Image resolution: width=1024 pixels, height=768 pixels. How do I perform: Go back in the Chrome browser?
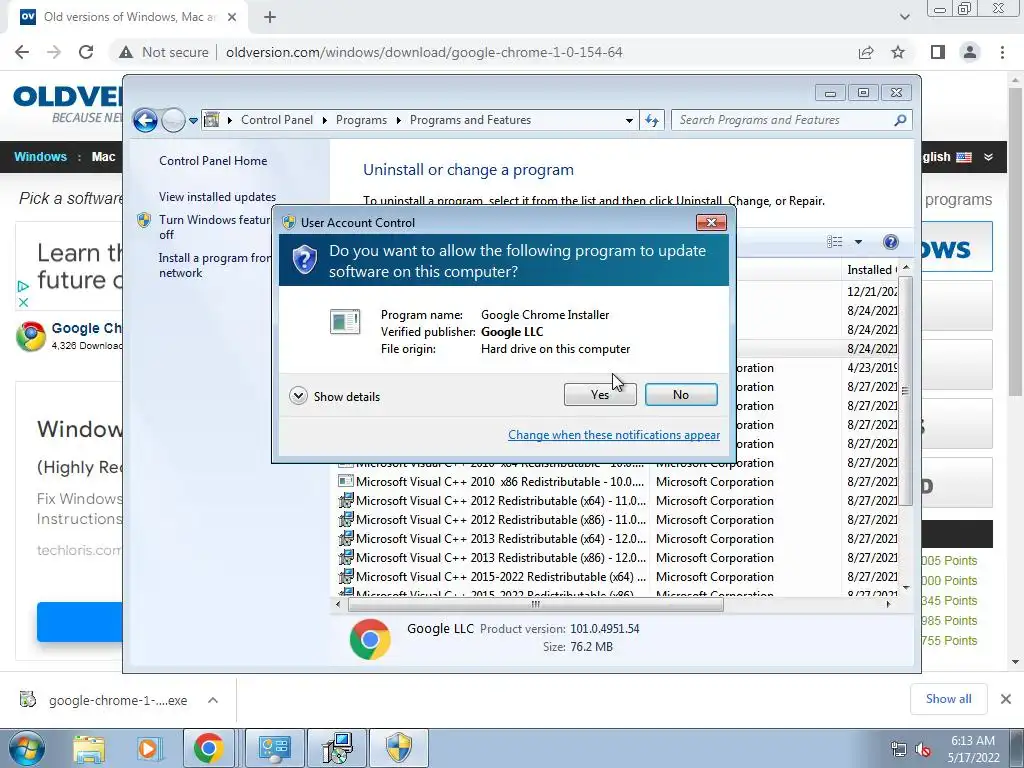(x=22, y=52)
